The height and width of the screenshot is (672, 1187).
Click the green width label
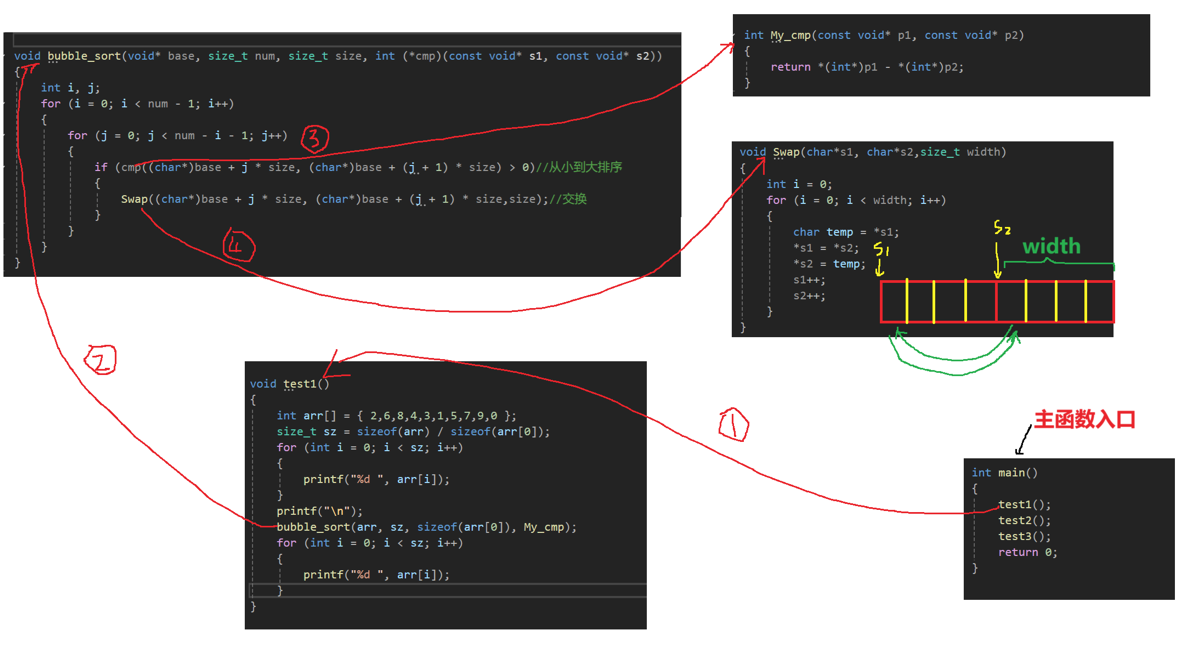[1050, 246]
